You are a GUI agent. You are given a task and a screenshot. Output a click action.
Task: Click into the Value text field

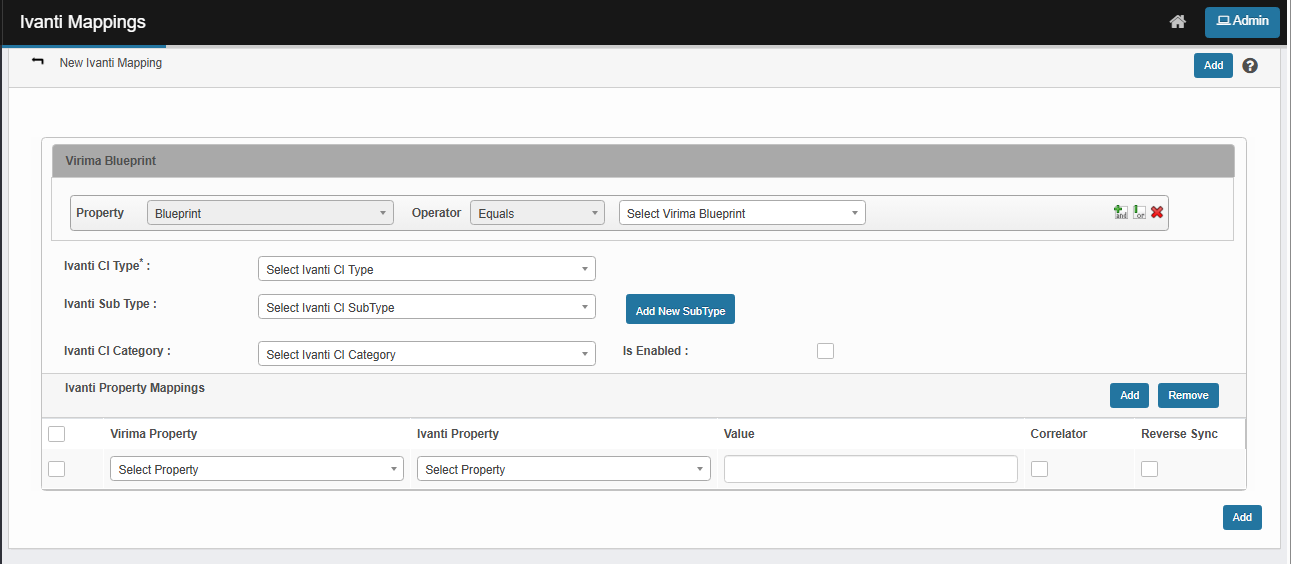(870, 469)
